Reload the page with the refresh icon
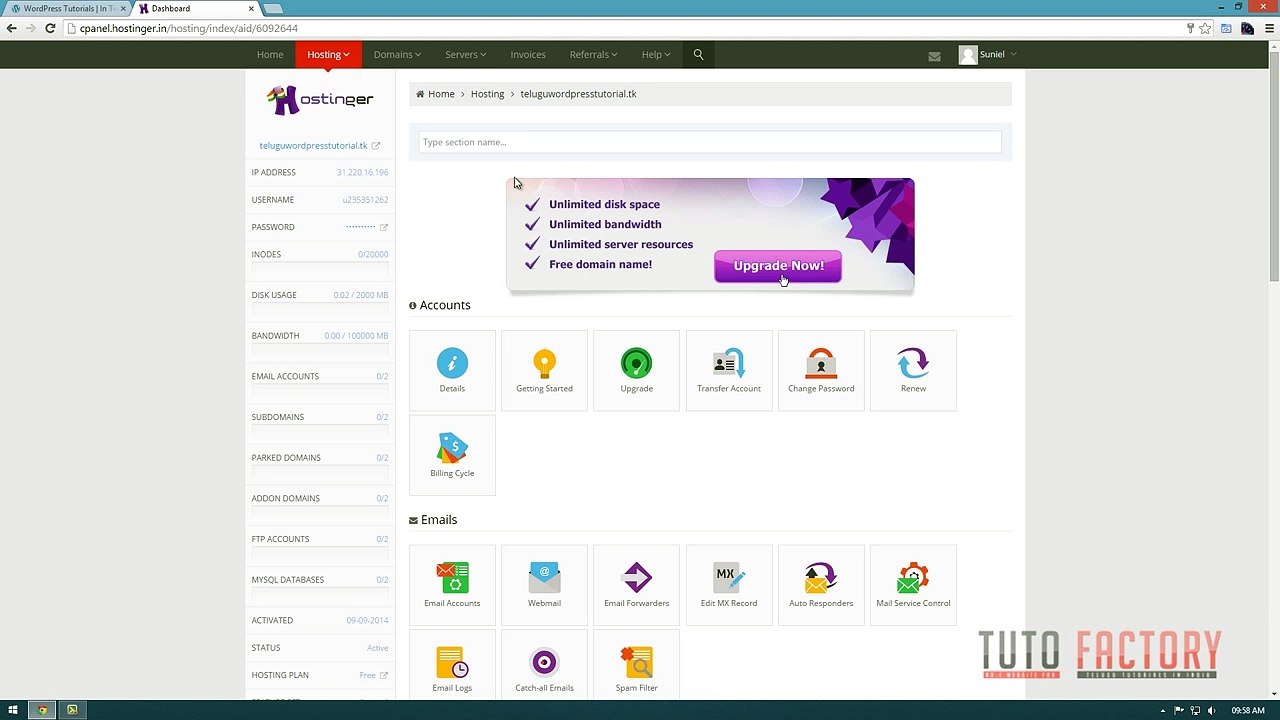 tap(50, 28)
